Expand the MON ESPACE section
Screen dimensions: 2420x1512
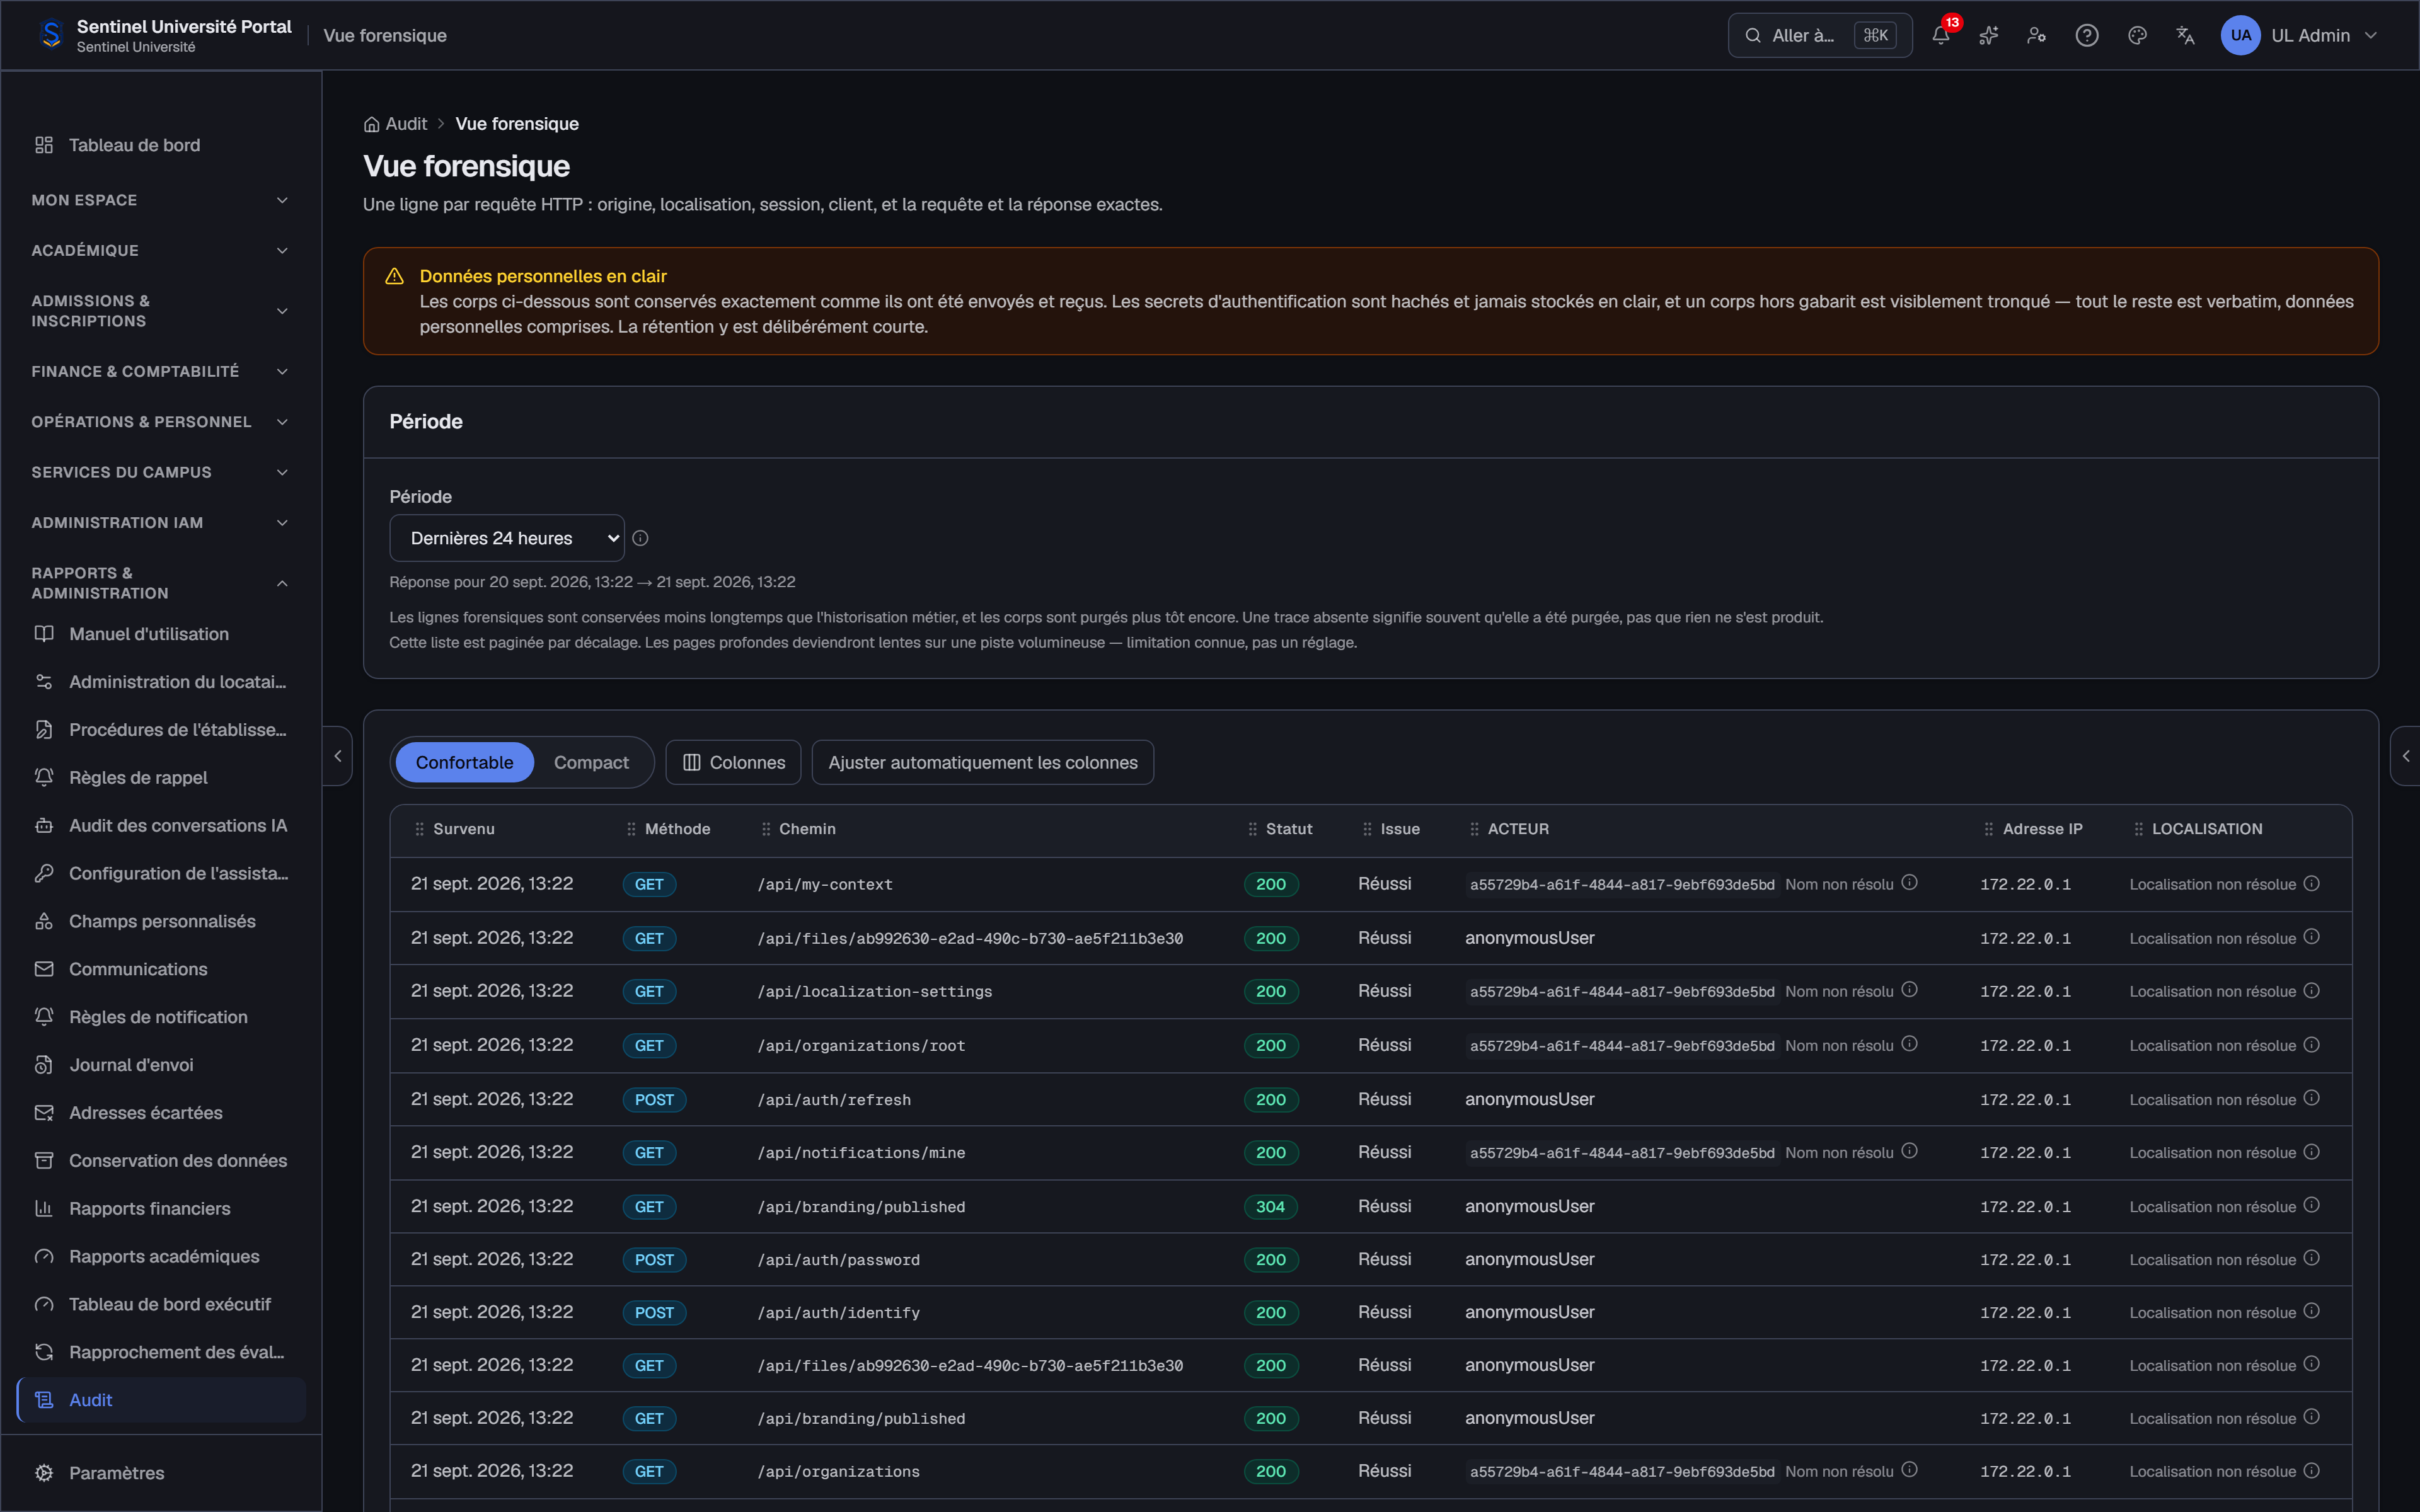tap(160, 200)
